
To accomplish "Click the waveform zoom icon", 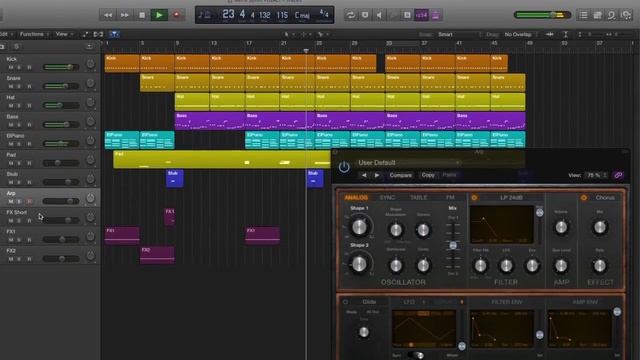I will click(550, 34).
